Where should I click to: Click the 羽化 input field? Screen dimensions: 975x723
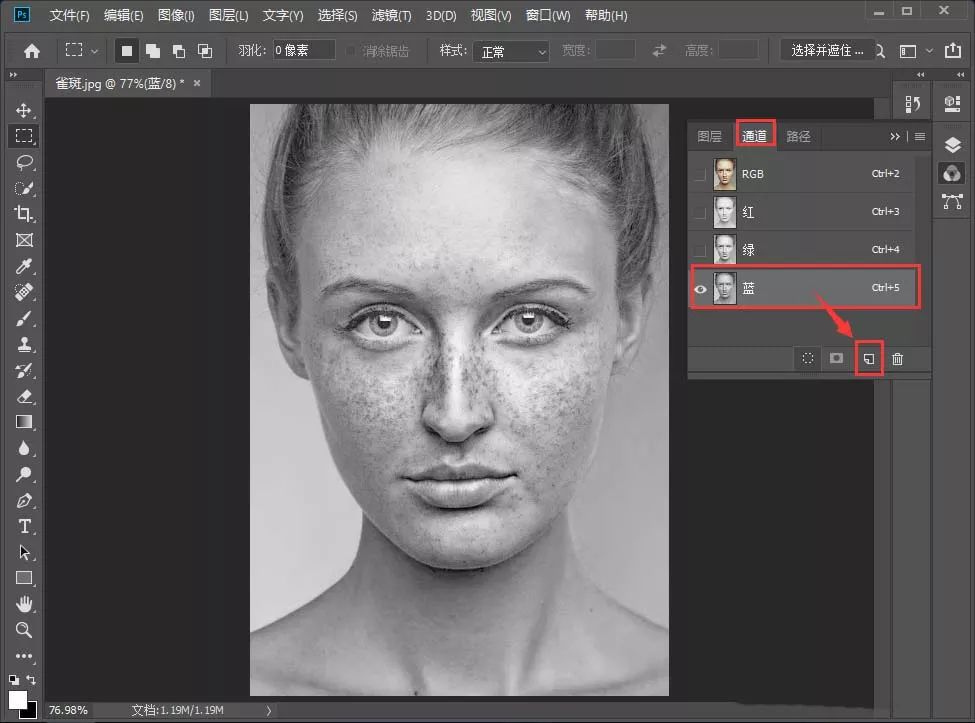click(303, 51)
